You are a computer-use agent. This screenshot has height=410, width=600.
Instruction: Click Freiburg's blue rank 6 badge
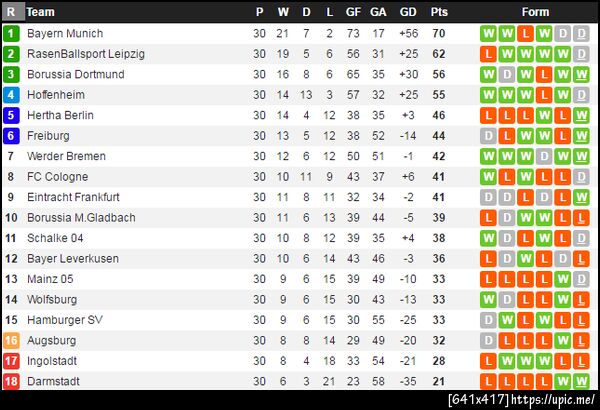click(x=11, y=136)
